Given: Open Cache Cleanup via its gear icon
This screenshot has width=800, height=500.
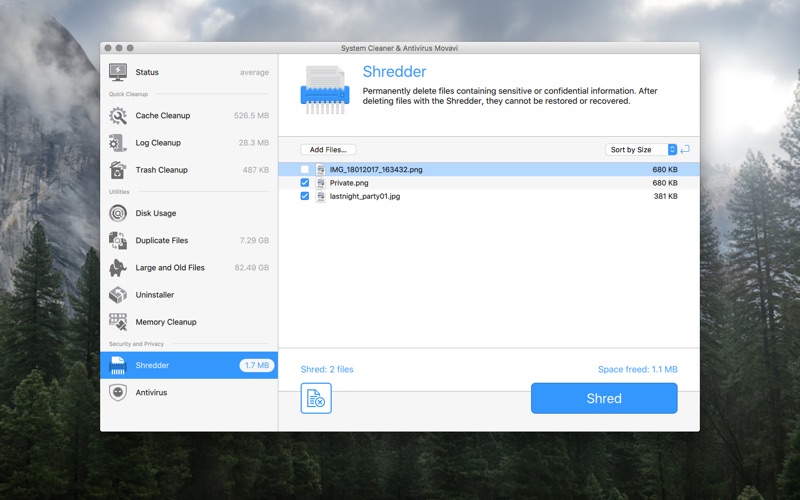Looking at the screenshot, I should coord(118,116).
